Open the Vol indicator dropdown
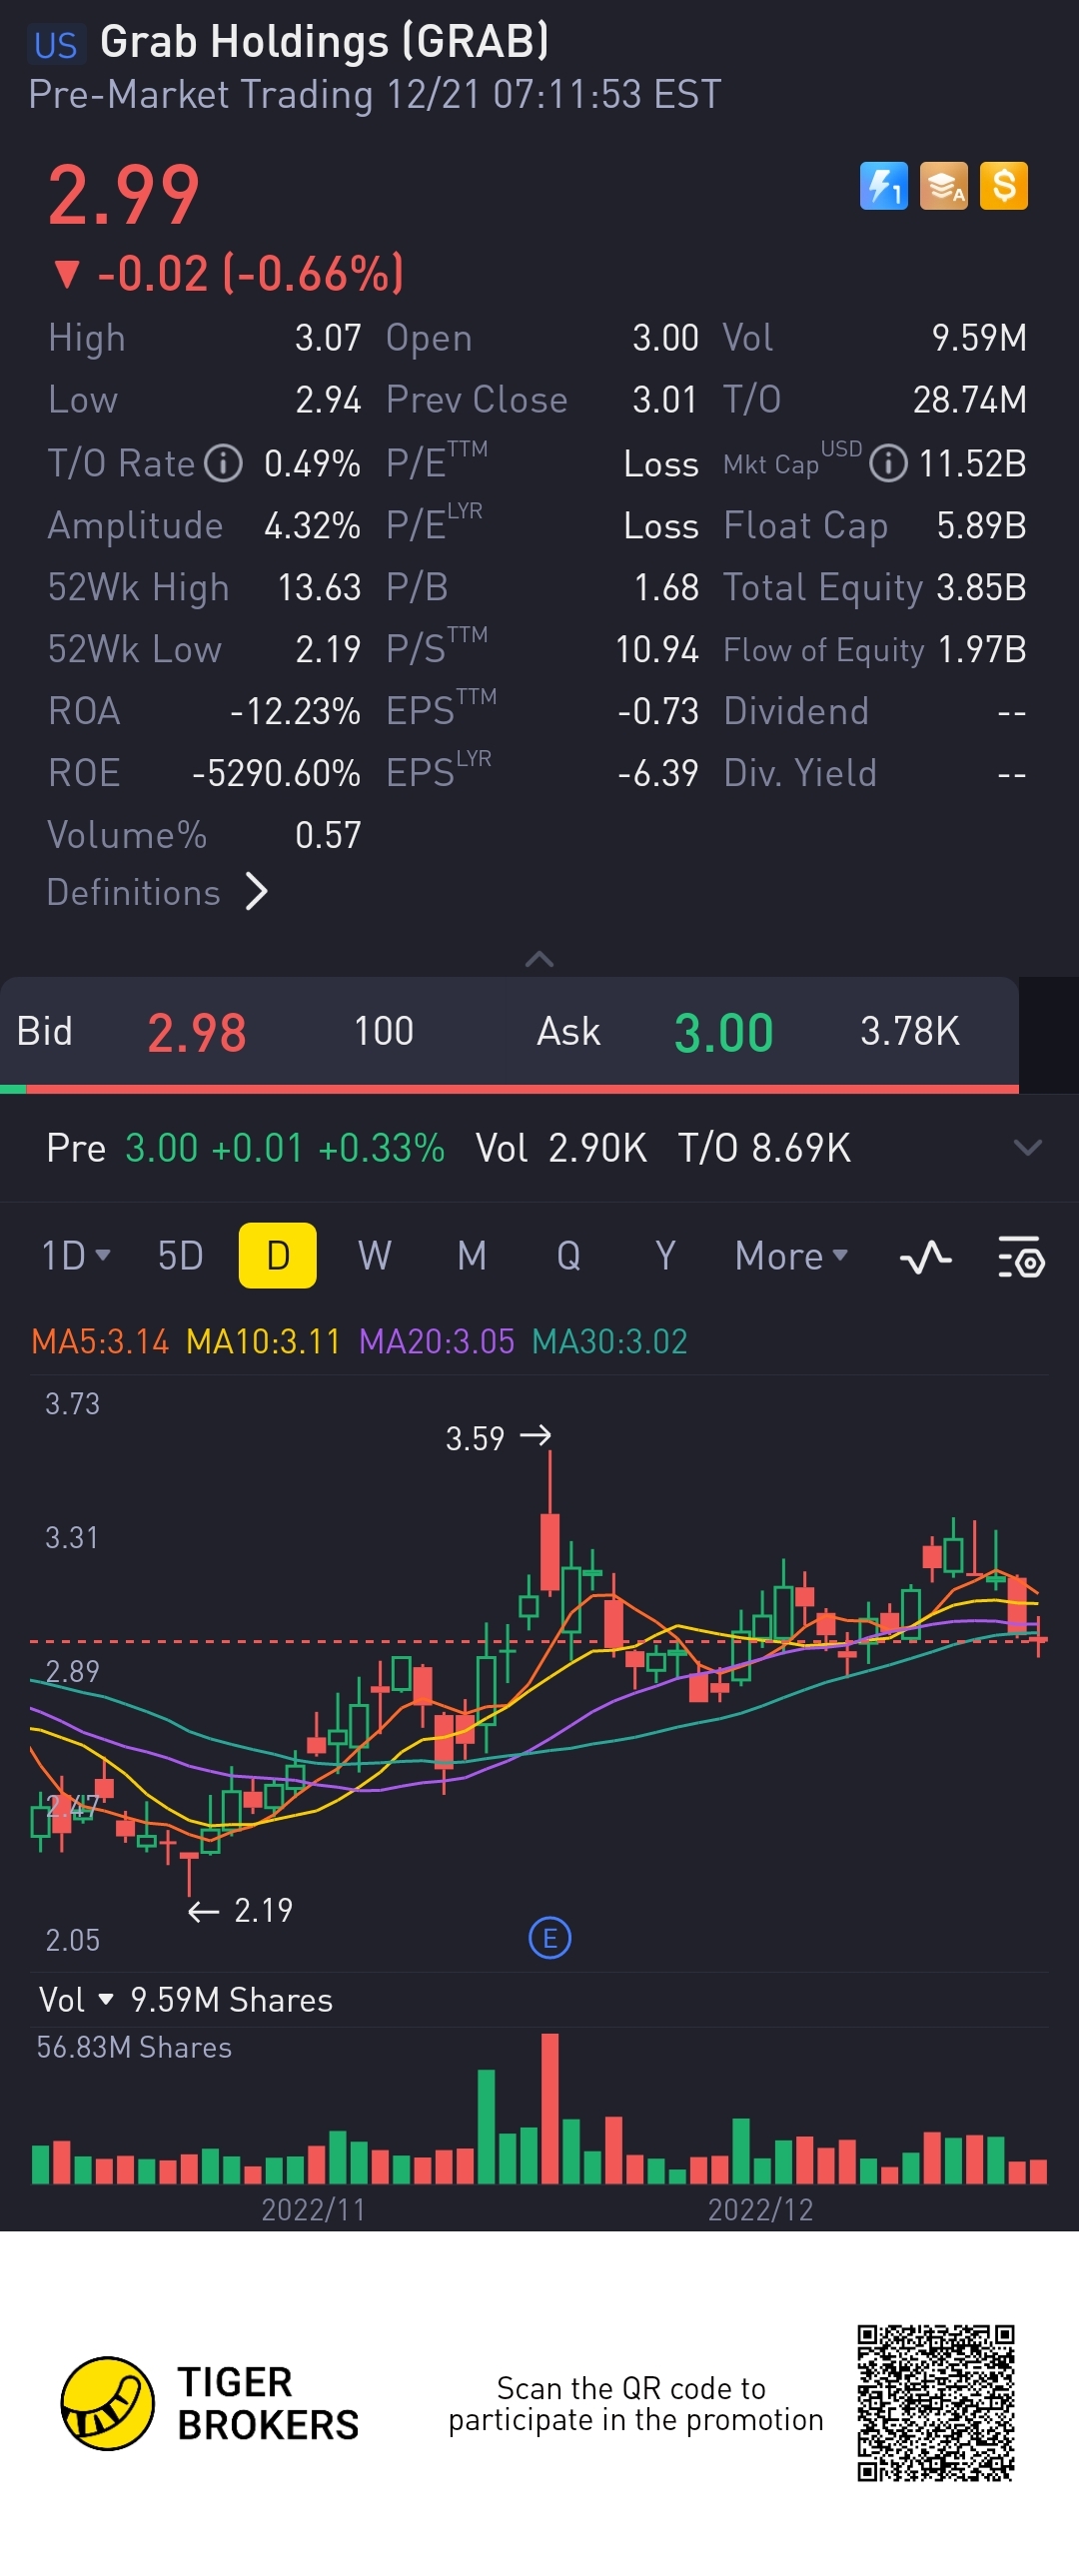Screen dimensions: 1079x2576 [x=76, y=2000]
